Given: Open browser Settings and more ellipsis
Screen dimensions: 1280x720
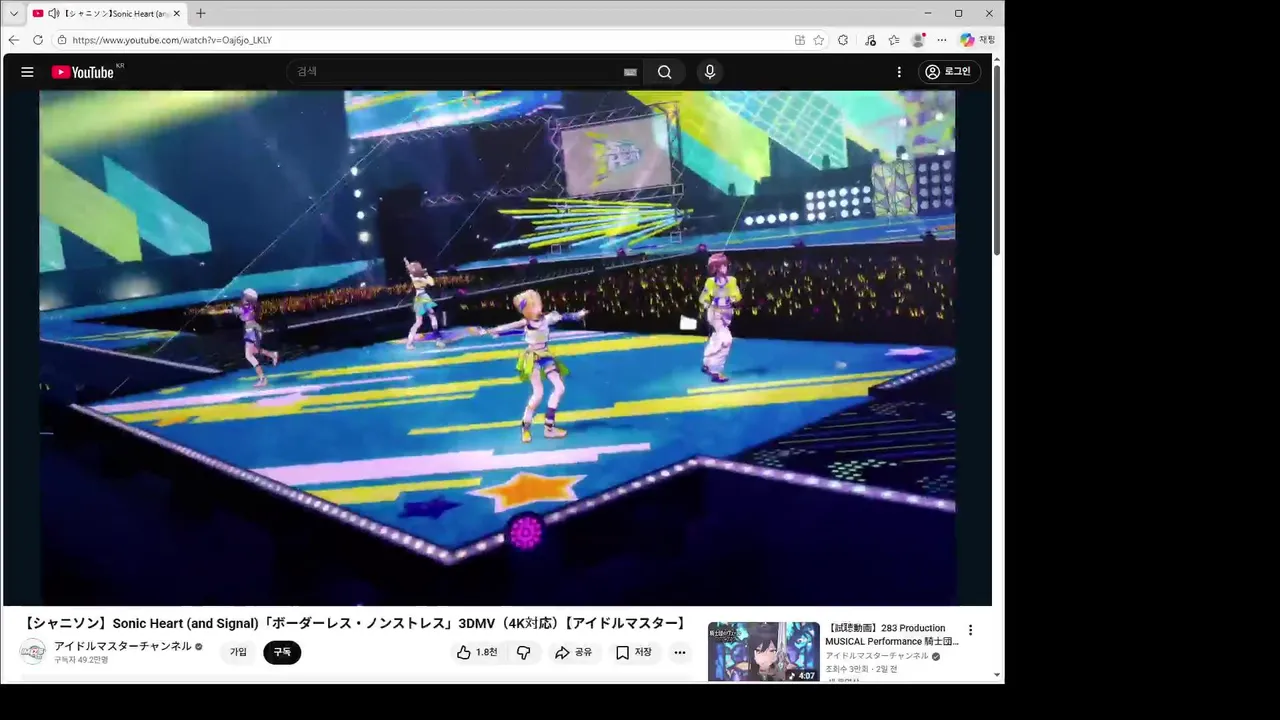Looking at the screenshot, I should (x=942, y=40).
